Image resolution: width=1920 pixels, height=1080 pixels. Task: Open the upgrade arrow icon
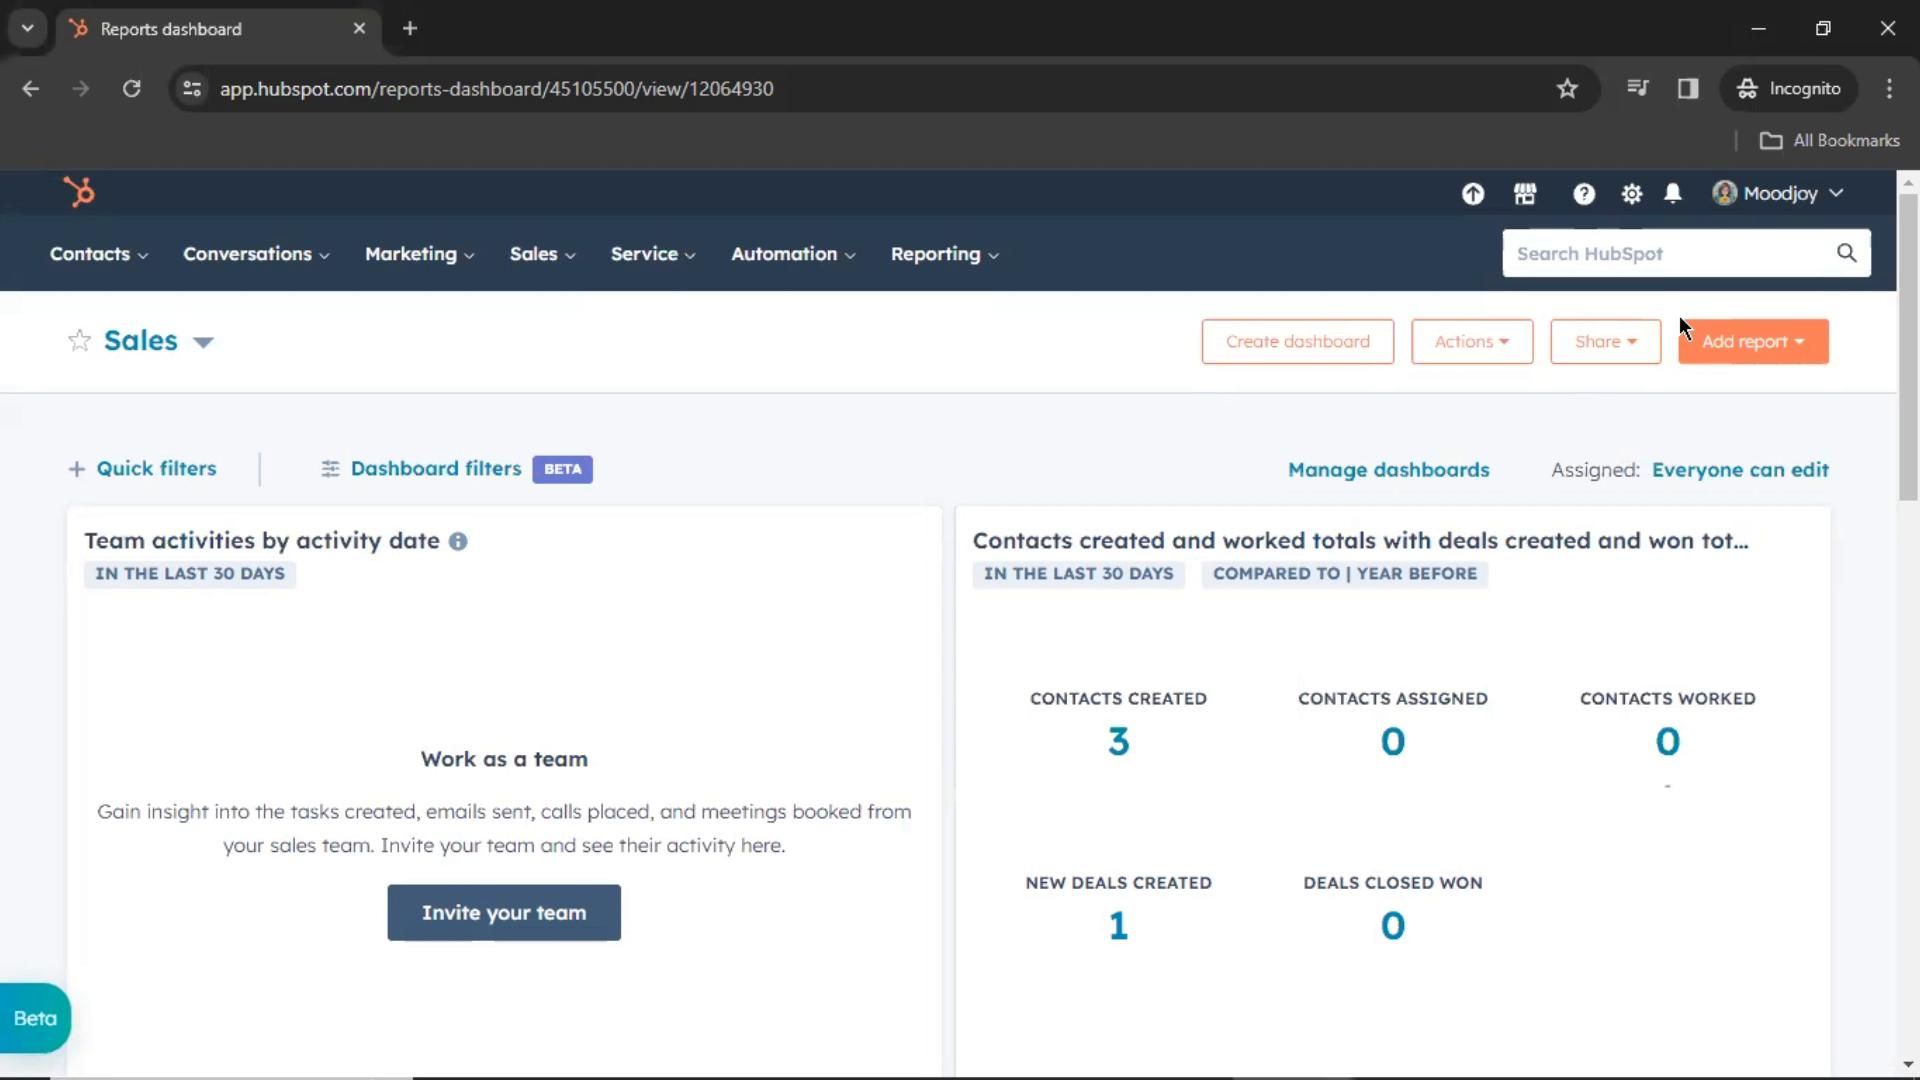1472,194
